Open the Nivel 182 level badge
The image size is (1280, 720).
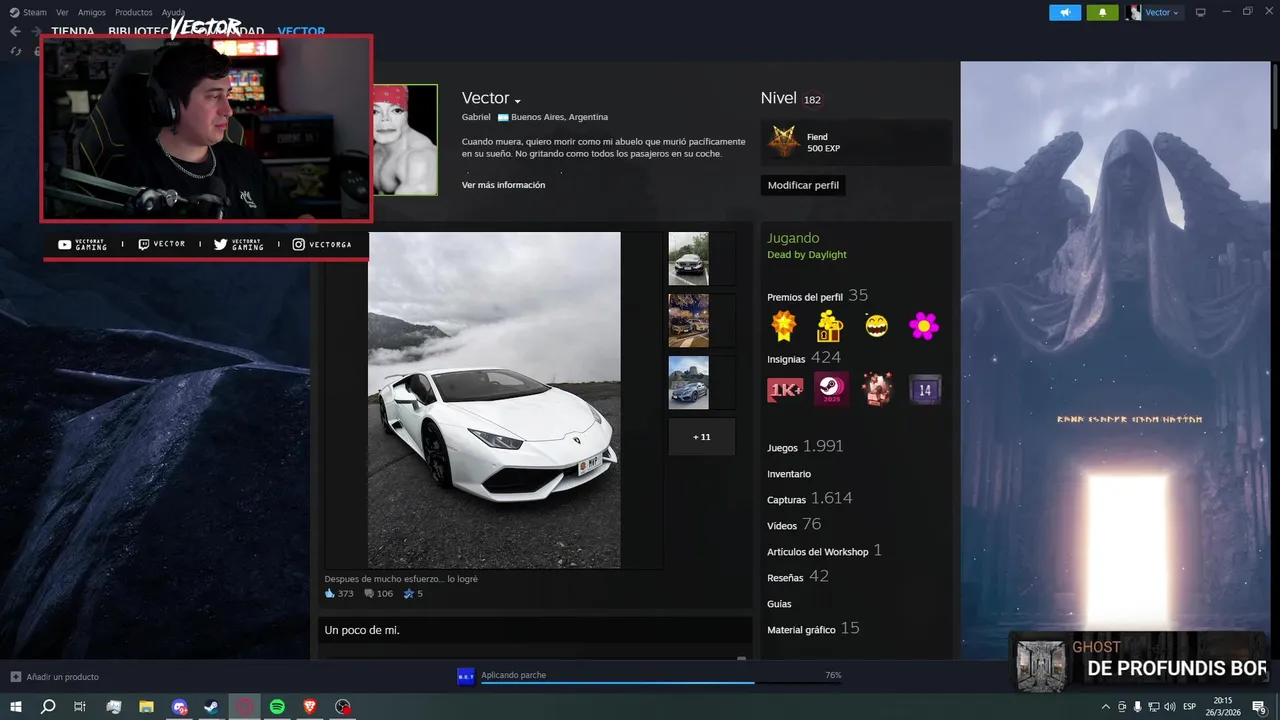click(812, 100)
